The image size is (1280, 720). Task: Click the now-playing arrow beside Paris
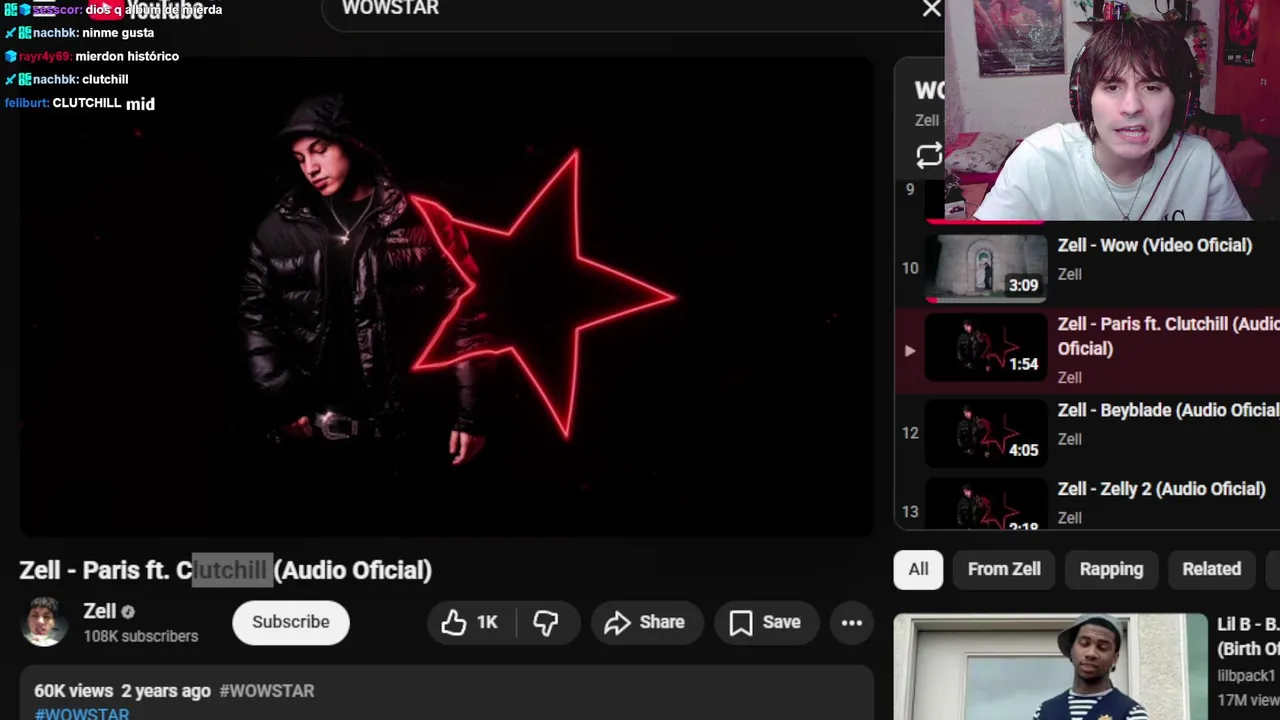click(909, 350)
